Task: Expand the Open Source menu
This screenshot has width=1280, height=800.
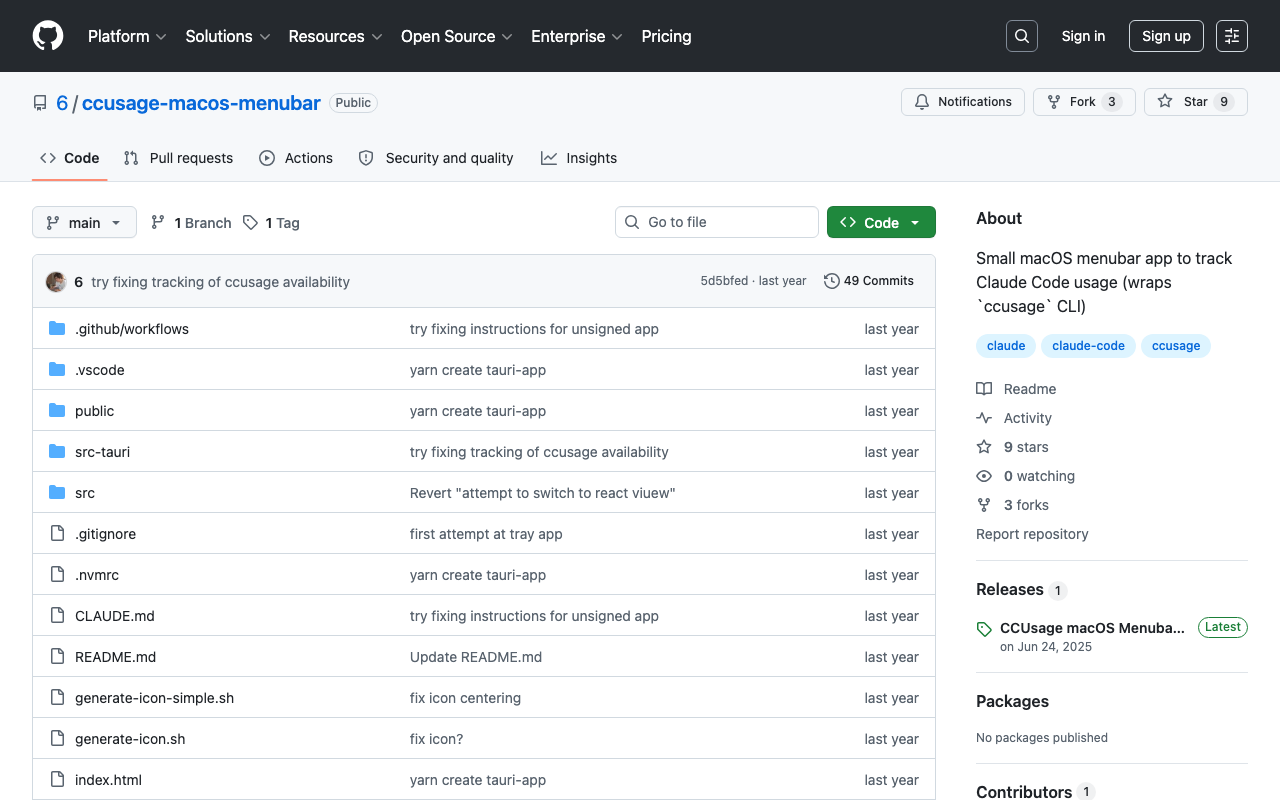Action: pyautogui.click(x=457, y=36)
